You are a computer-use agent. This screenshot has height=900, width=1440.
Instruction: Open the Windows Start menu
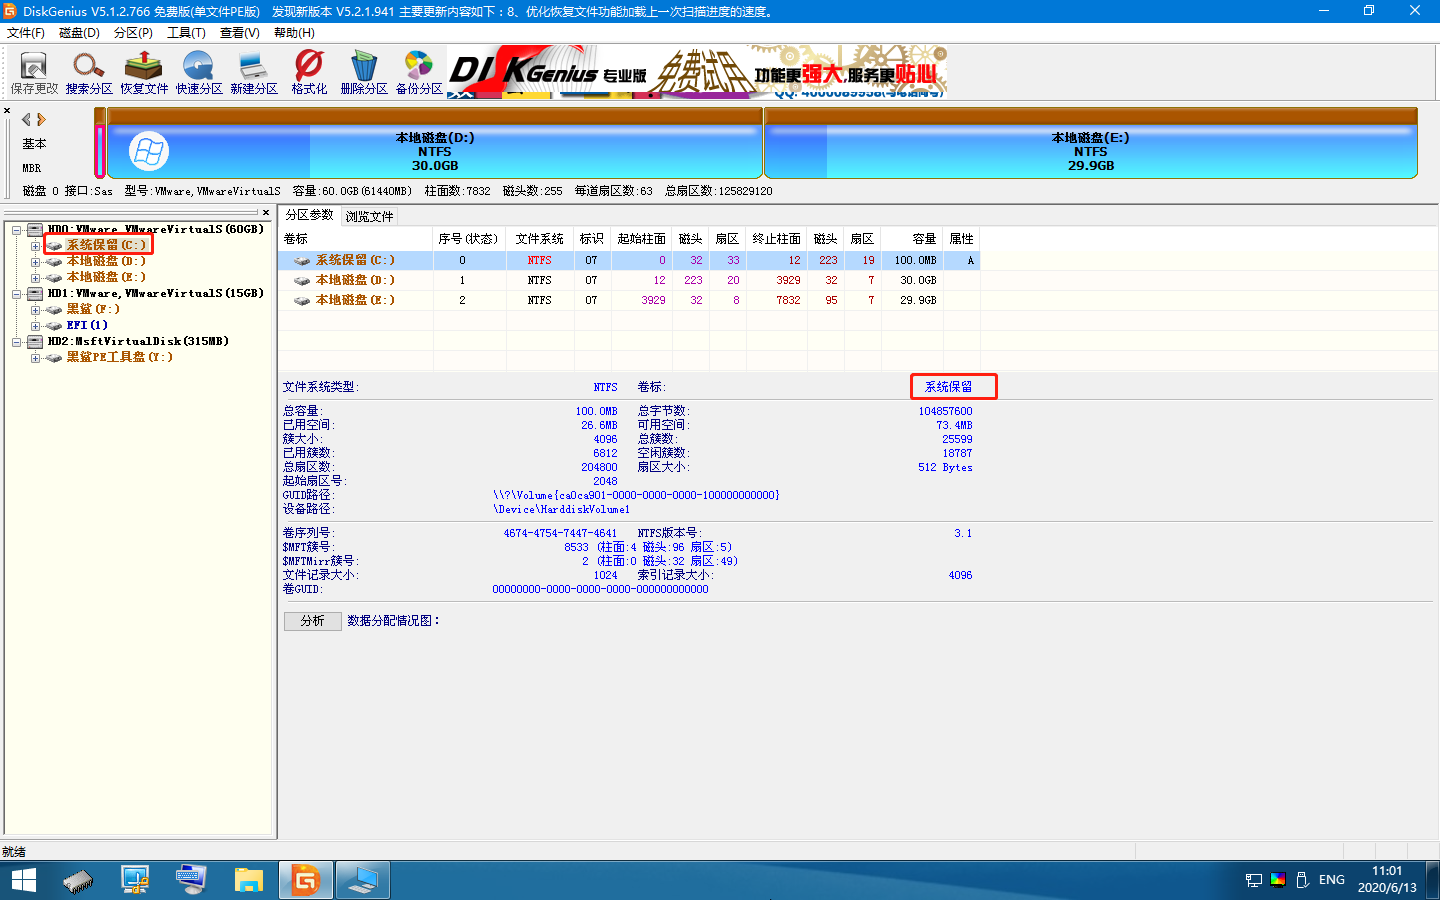coord(23,880)
